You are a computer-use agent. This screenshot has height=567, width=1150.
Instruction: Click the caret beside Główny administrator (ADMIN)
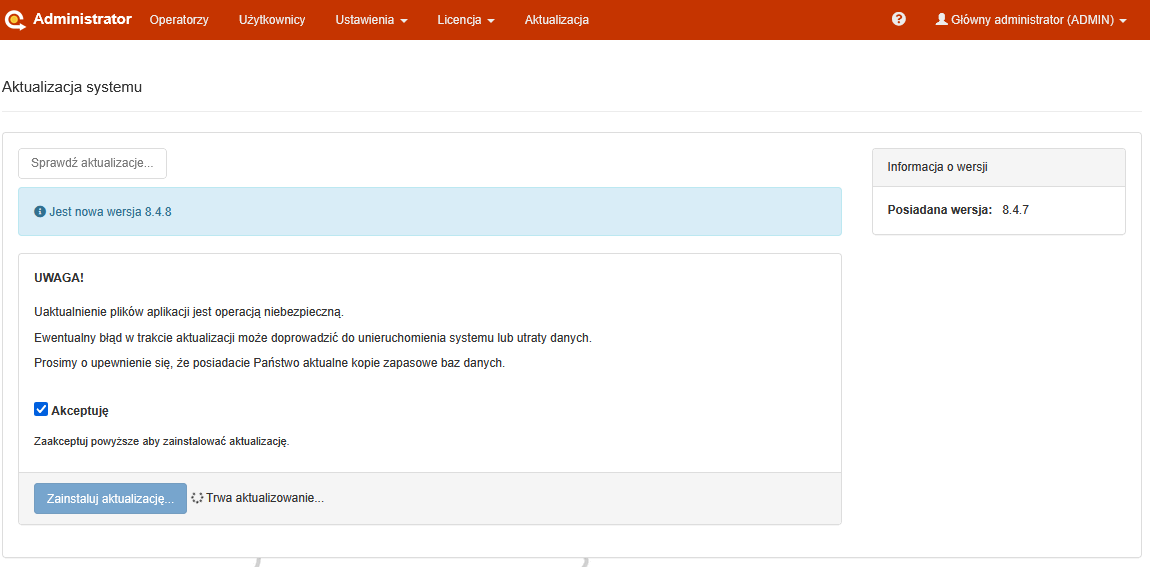(x=1123, y=21)
